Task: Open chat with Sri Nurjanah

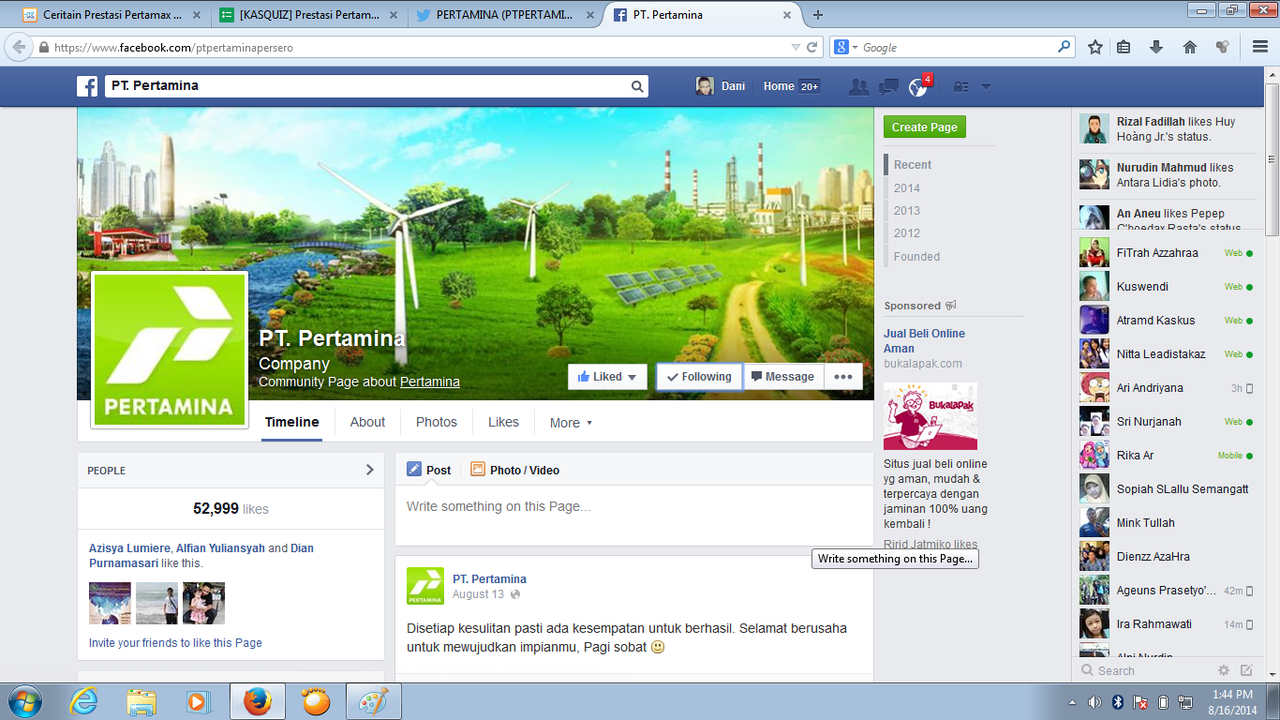Action: coord(1166,422)
